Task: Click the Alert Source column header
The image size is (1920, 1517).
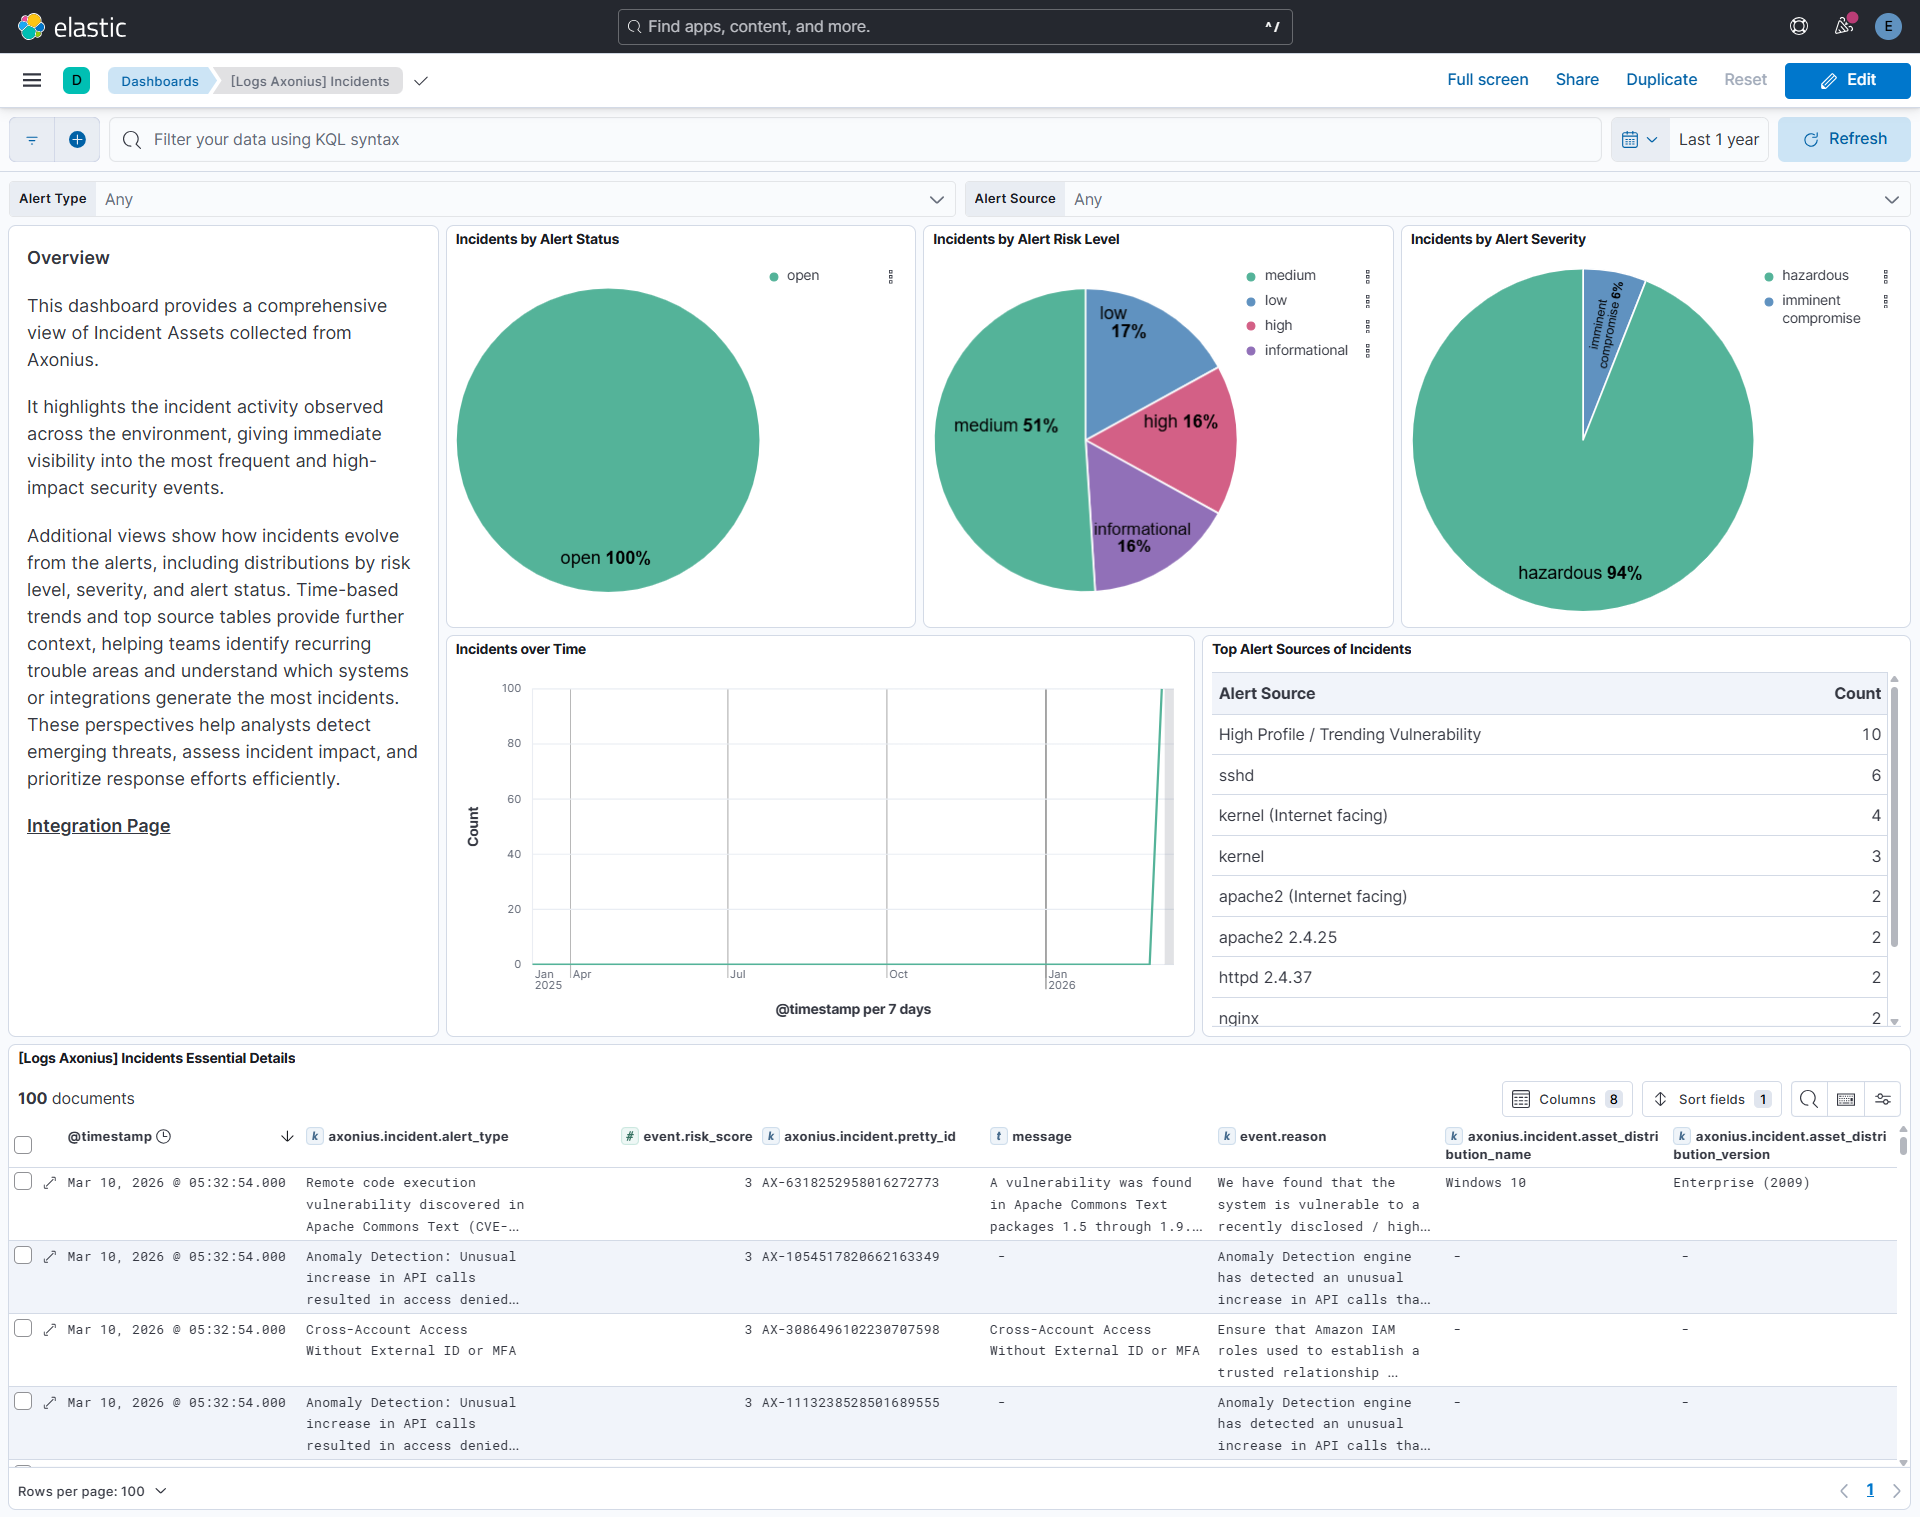Action: [1266, 694]
